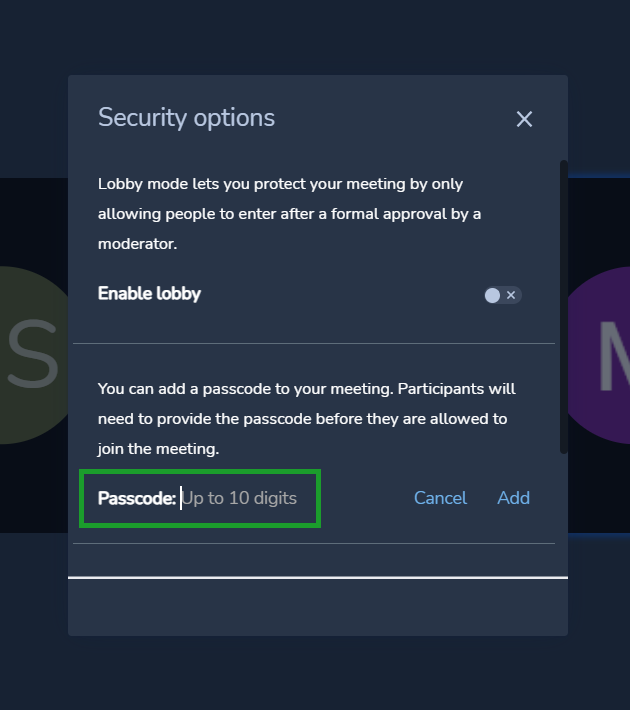
Task: Click empty footer area of dialog
Action: (x=318, y=607)
